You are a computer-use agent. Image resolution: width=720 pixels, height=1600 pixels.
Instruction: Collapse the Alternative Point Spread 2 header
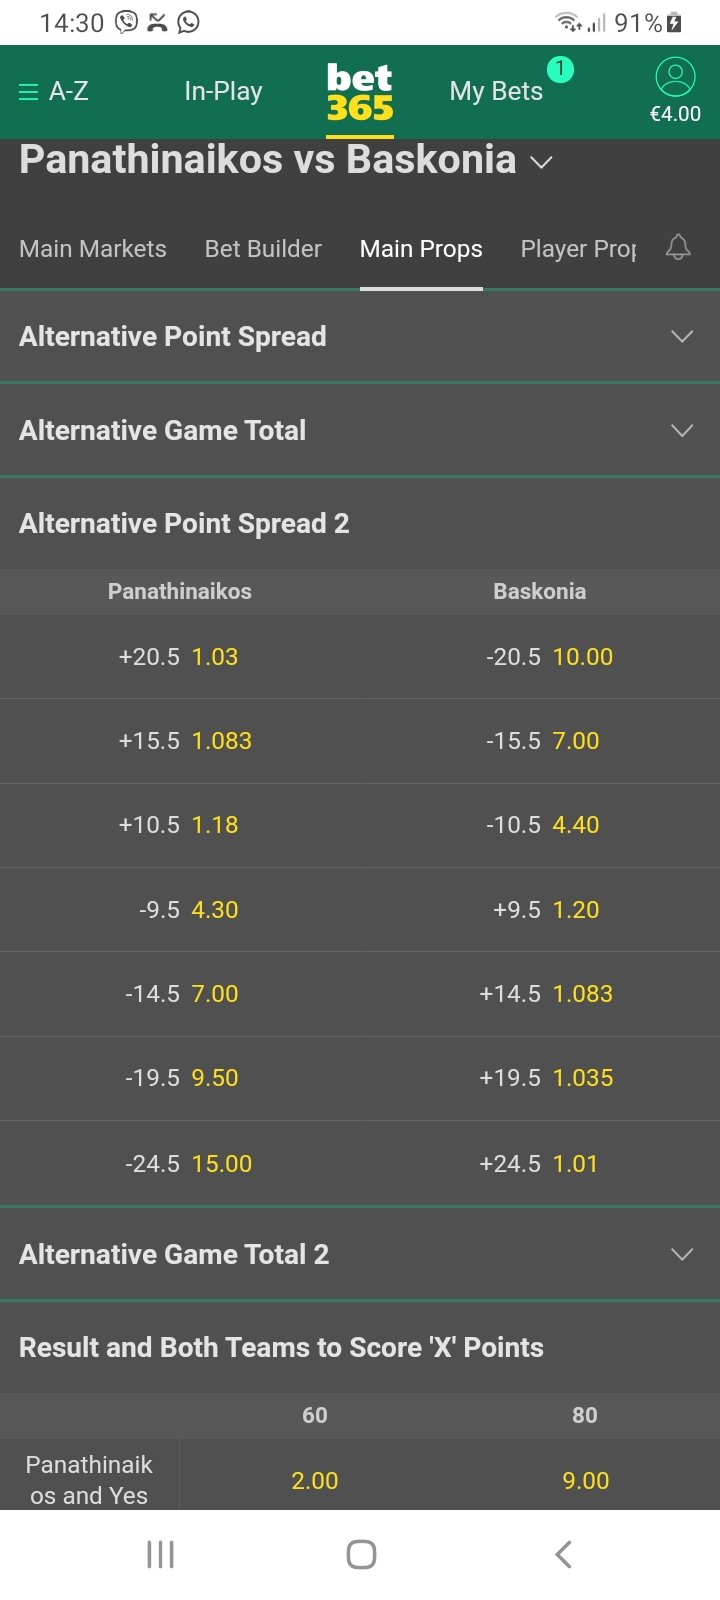pyautogui.click(x=360, y=523)
